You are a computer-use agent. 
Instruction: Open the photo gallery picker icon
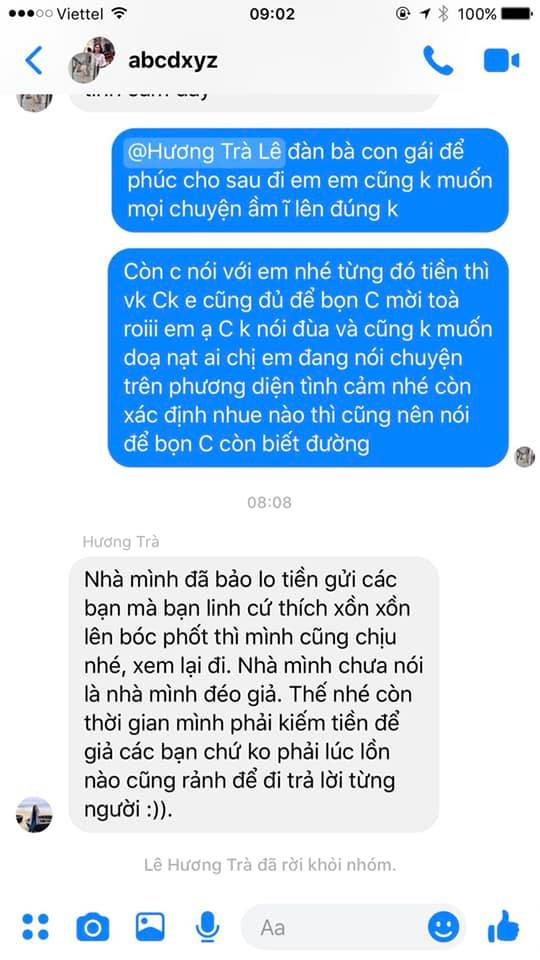point(150,926)
